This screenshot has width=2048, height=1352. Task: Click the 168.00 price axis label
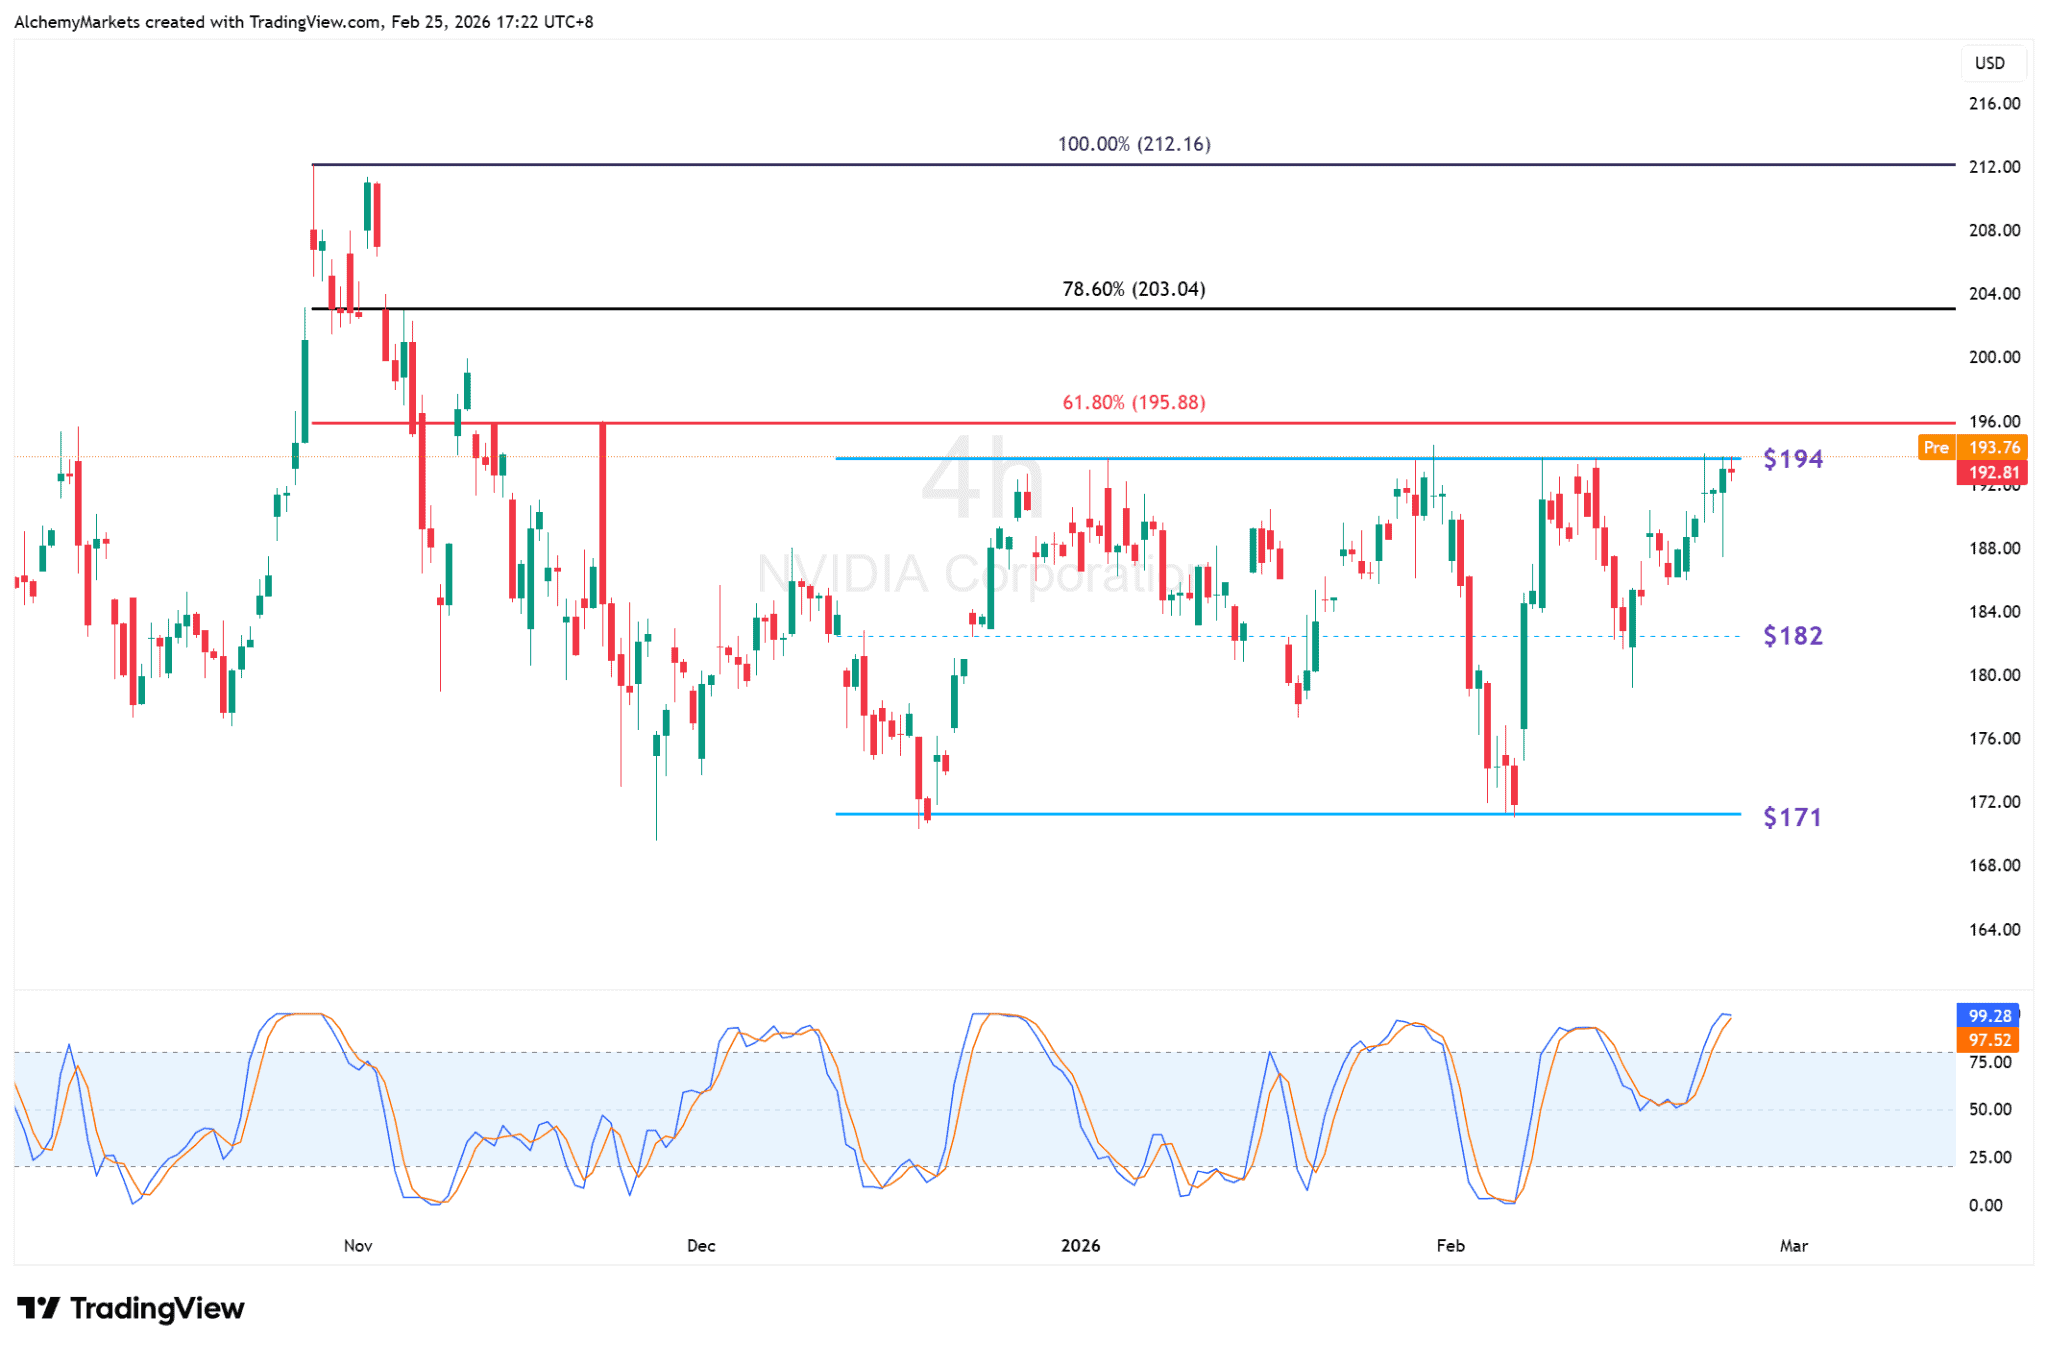(x=1994, y=866)
